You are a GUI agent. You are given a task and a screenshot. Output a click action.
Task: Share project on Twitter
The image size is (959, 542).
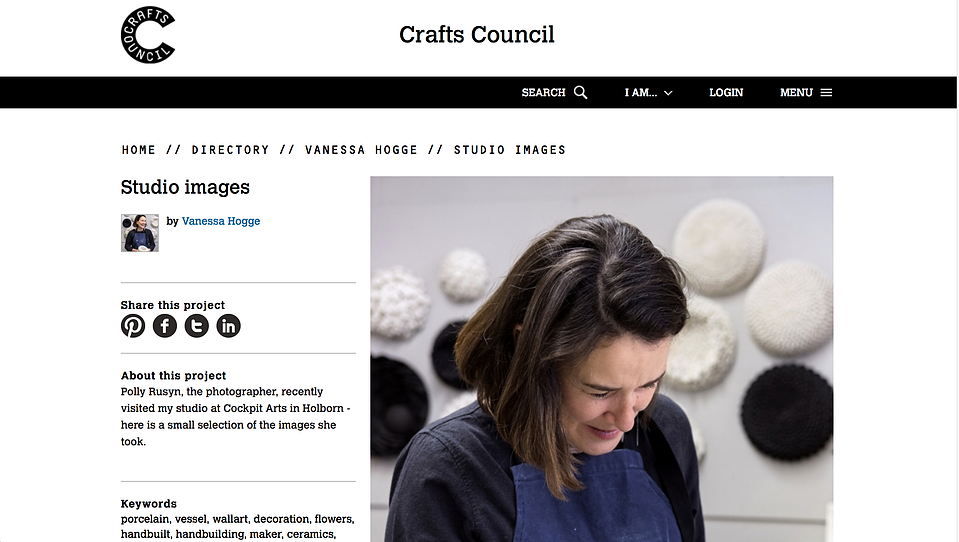[x=196, y=325]
